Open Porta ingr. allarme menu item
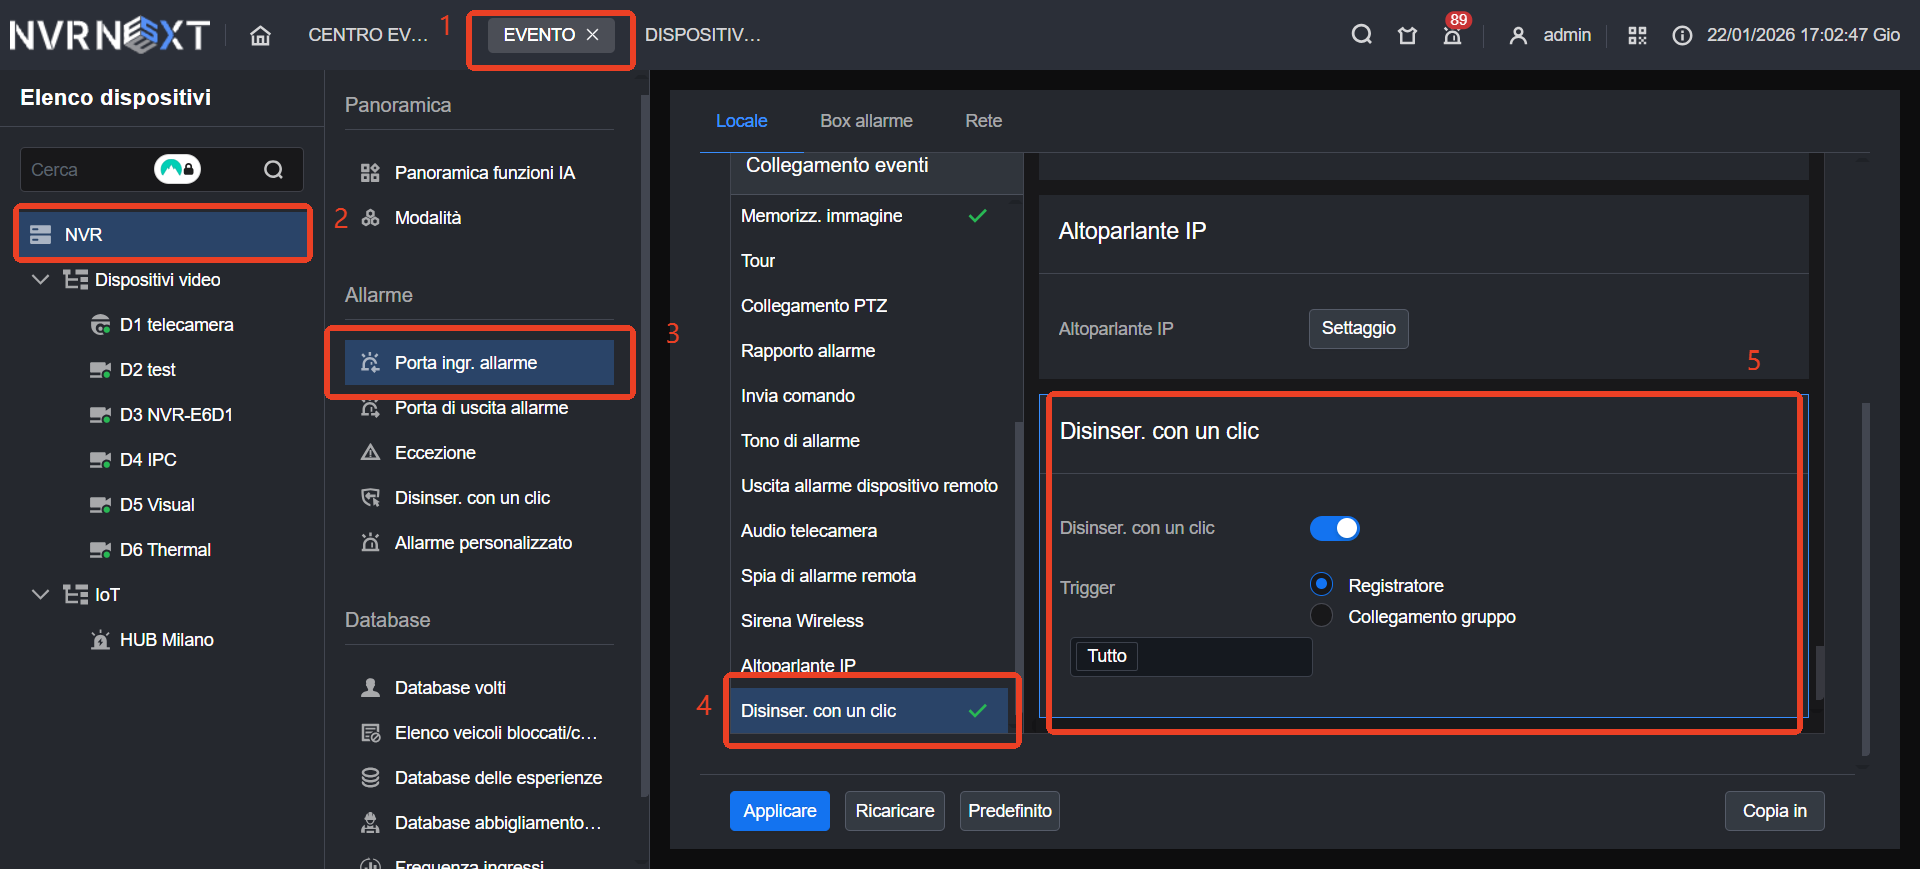 tap(479, 362)
